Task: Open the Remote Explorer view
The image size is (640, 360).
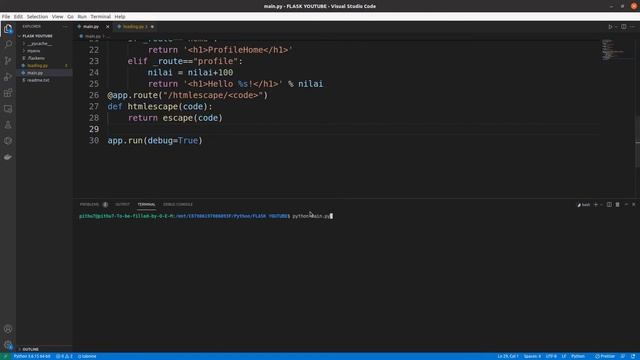Action: point(8,109)
